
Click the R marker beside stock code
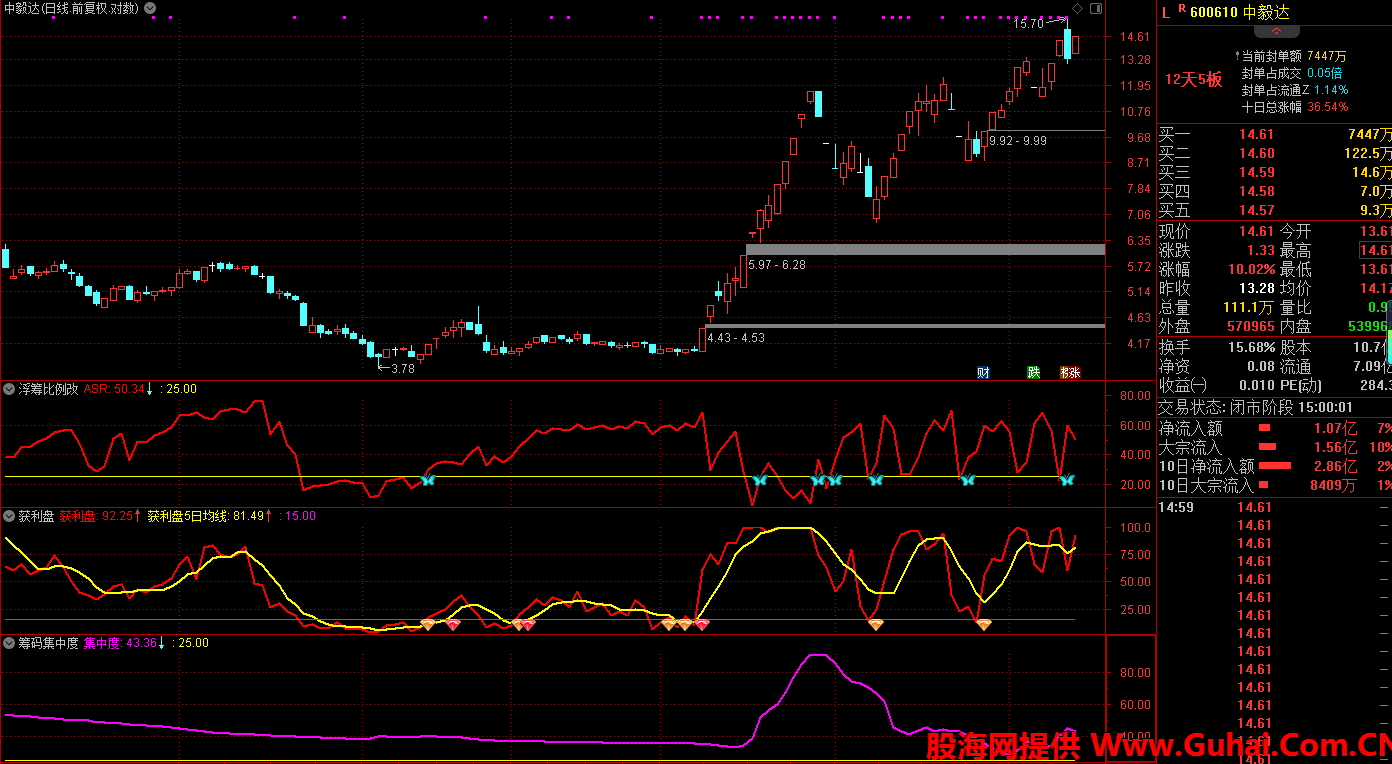[x=1181, y=9]
